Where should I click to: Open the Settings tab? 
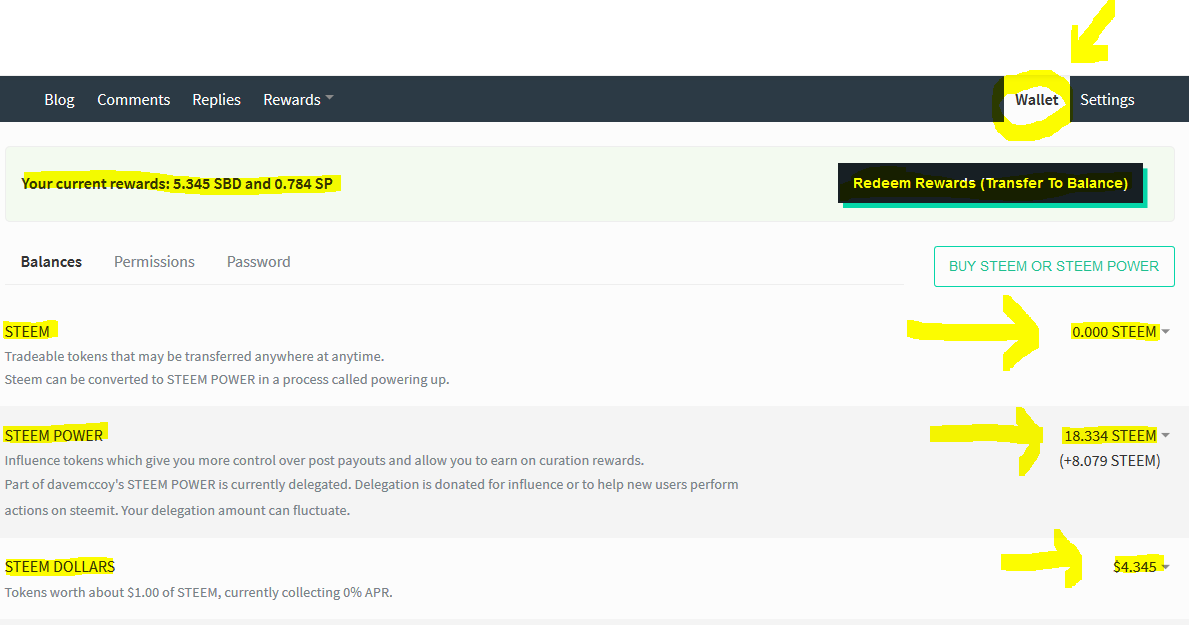tap(1107, 99)
